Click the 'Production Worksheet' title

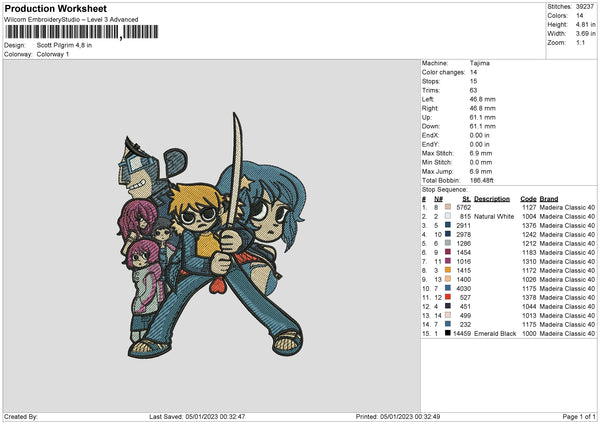(x=55, y=8)
